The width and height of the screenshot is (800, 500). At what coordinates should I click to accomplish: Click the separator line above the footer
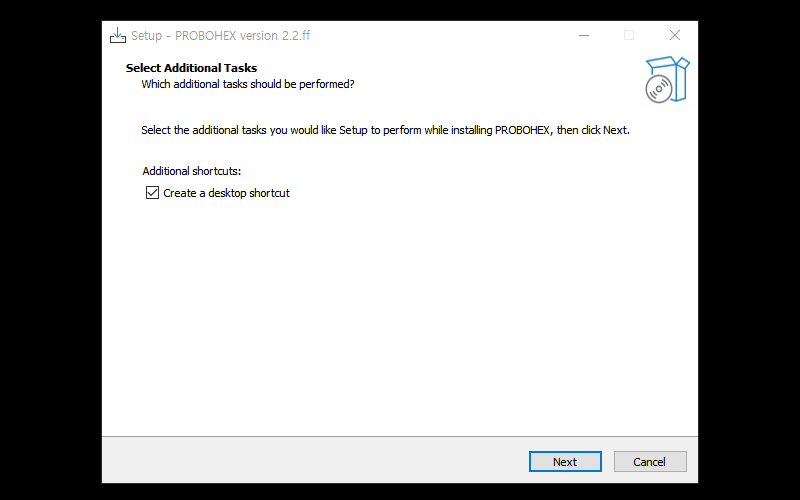[x=399, y=436]
